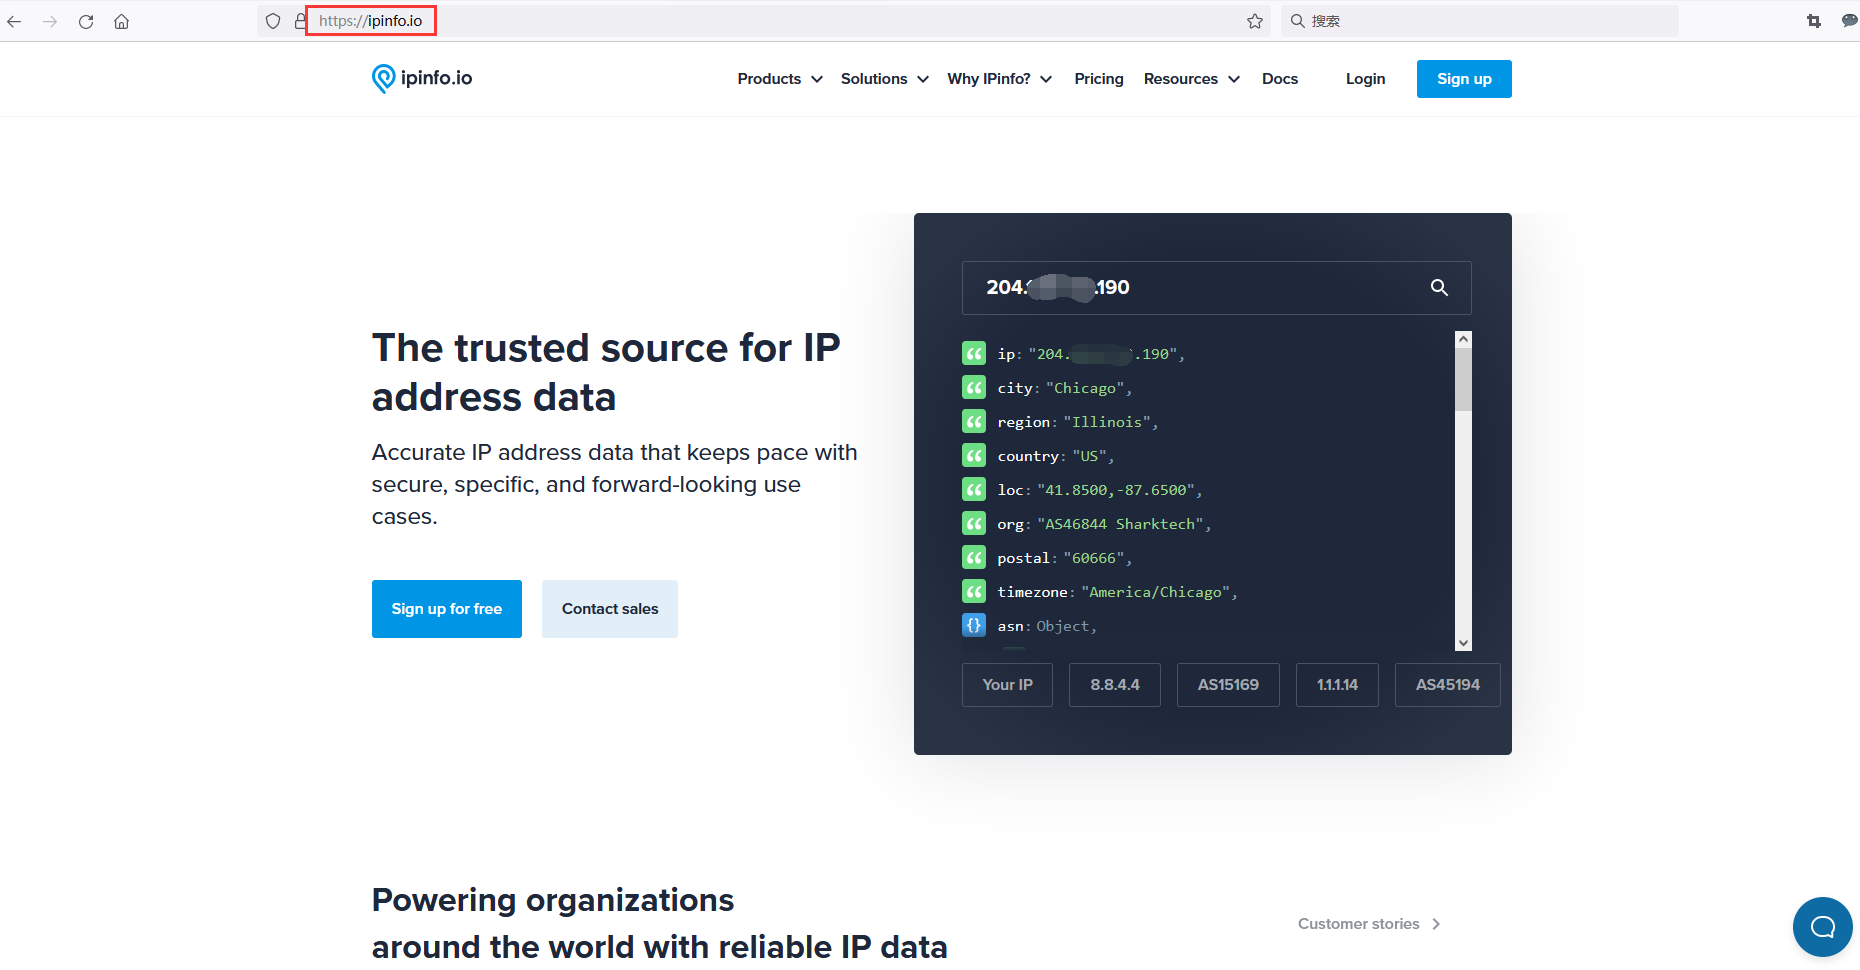Viewport: 1860px width, 970px height.
Task: Open the Docs page
Action: pyautogui.click(x=1280, y=79)
